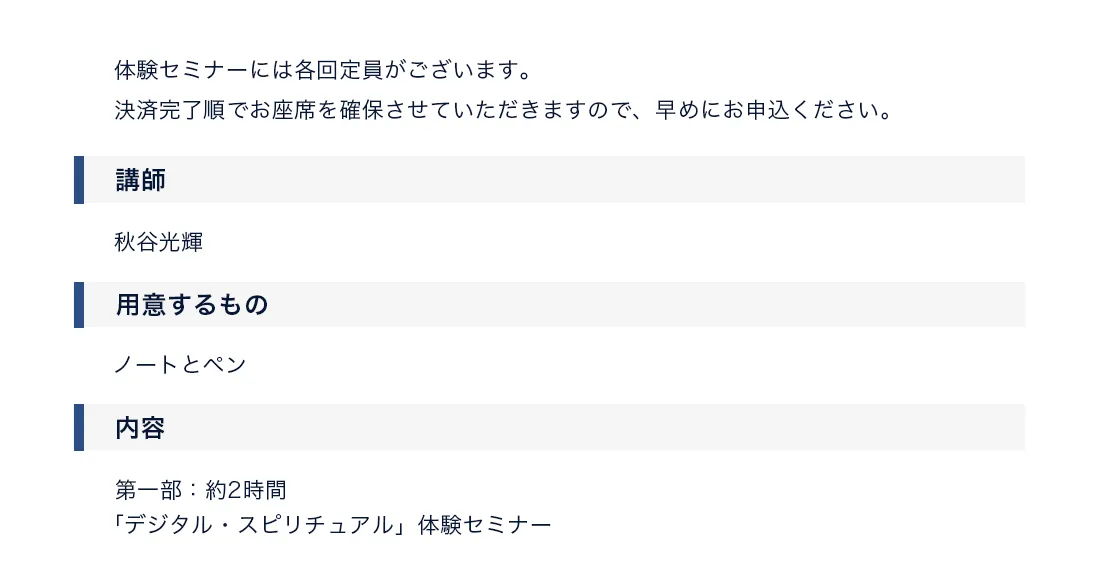This screenshot has height=587, width=1100.
Task: Click the blue accent bar beside 講師
Action: click(79, 180)
